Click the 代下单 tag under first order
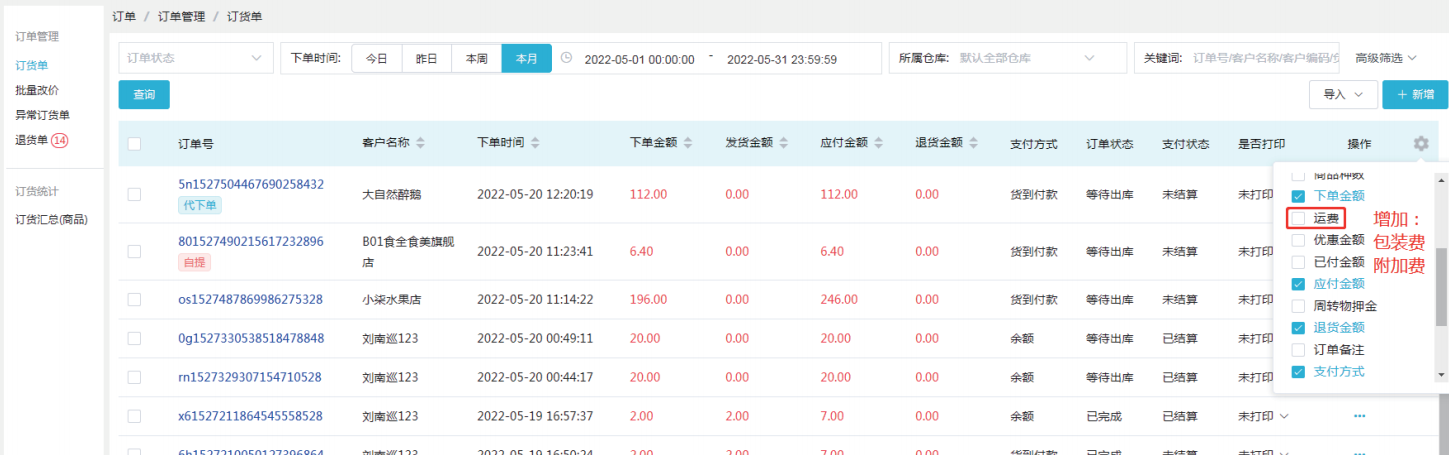Screen dimensions: 1449x455 pos(200,205)
